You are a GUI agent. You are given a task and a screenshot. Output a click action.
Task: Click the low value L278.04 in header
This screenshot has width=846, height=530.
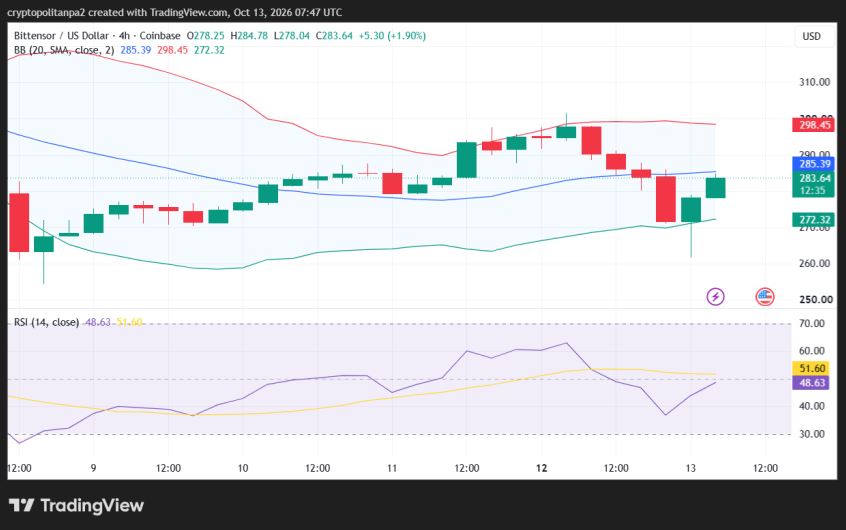click(x=292, y=36)
